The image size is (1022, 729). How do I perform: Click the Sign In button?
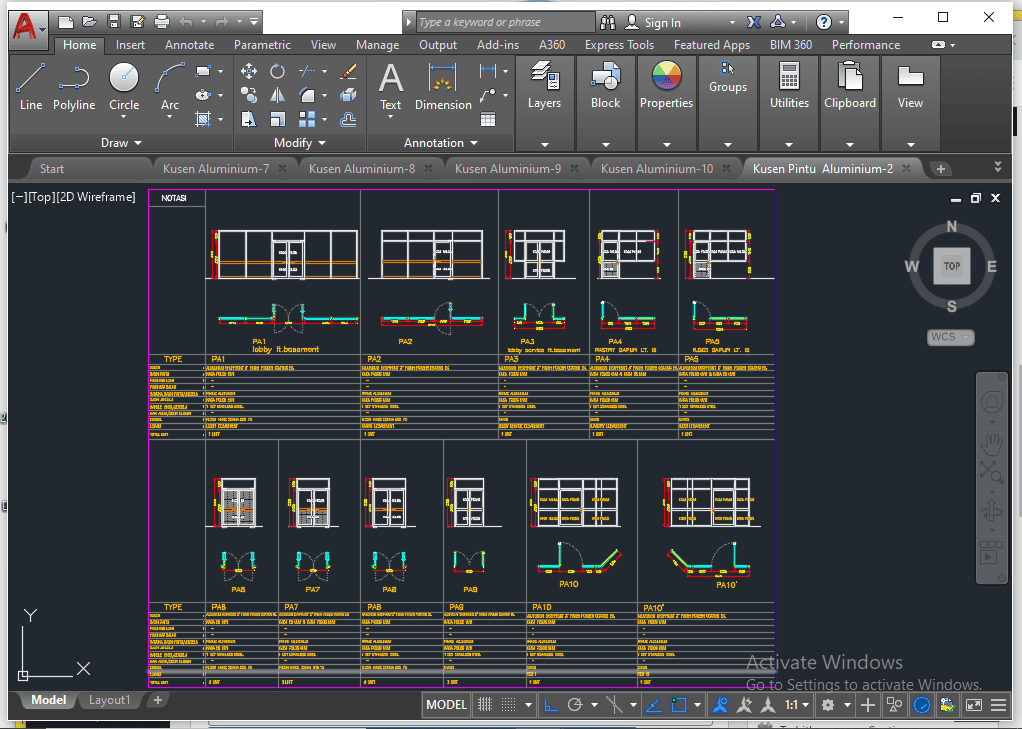coord(662,22)
